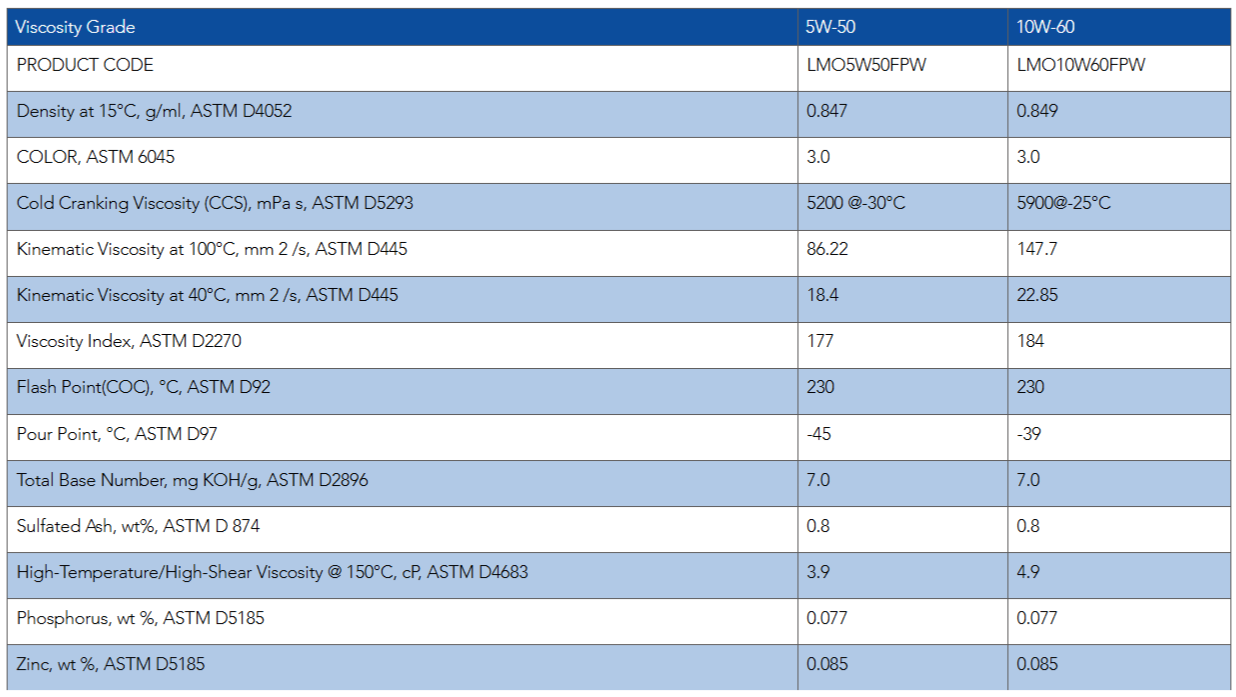Select the Sulfated Ash row label
The image size is (1236, 697).
click(138, 526)
